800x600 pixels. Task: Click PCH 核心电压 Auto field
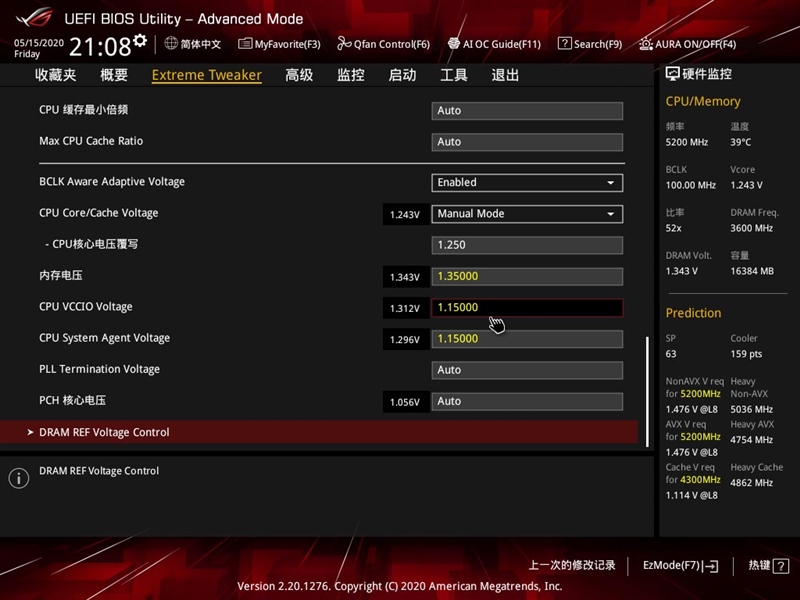pyautogui.click(x=527, y=401)
